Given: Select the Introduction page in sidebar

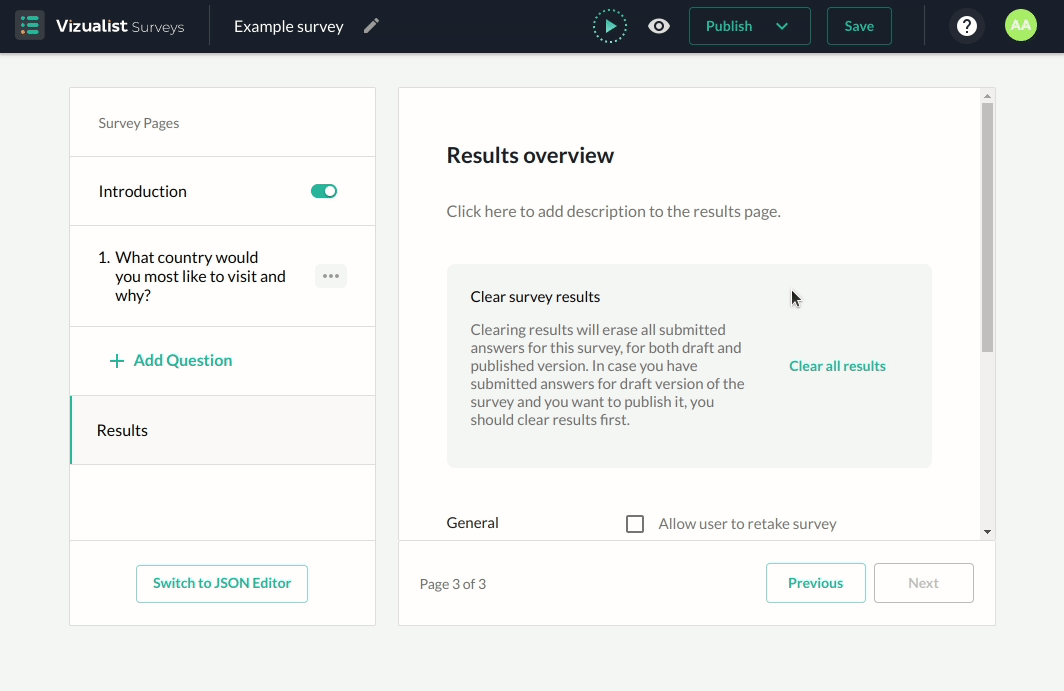Looking at the screenshot, I should coord(143,191).
